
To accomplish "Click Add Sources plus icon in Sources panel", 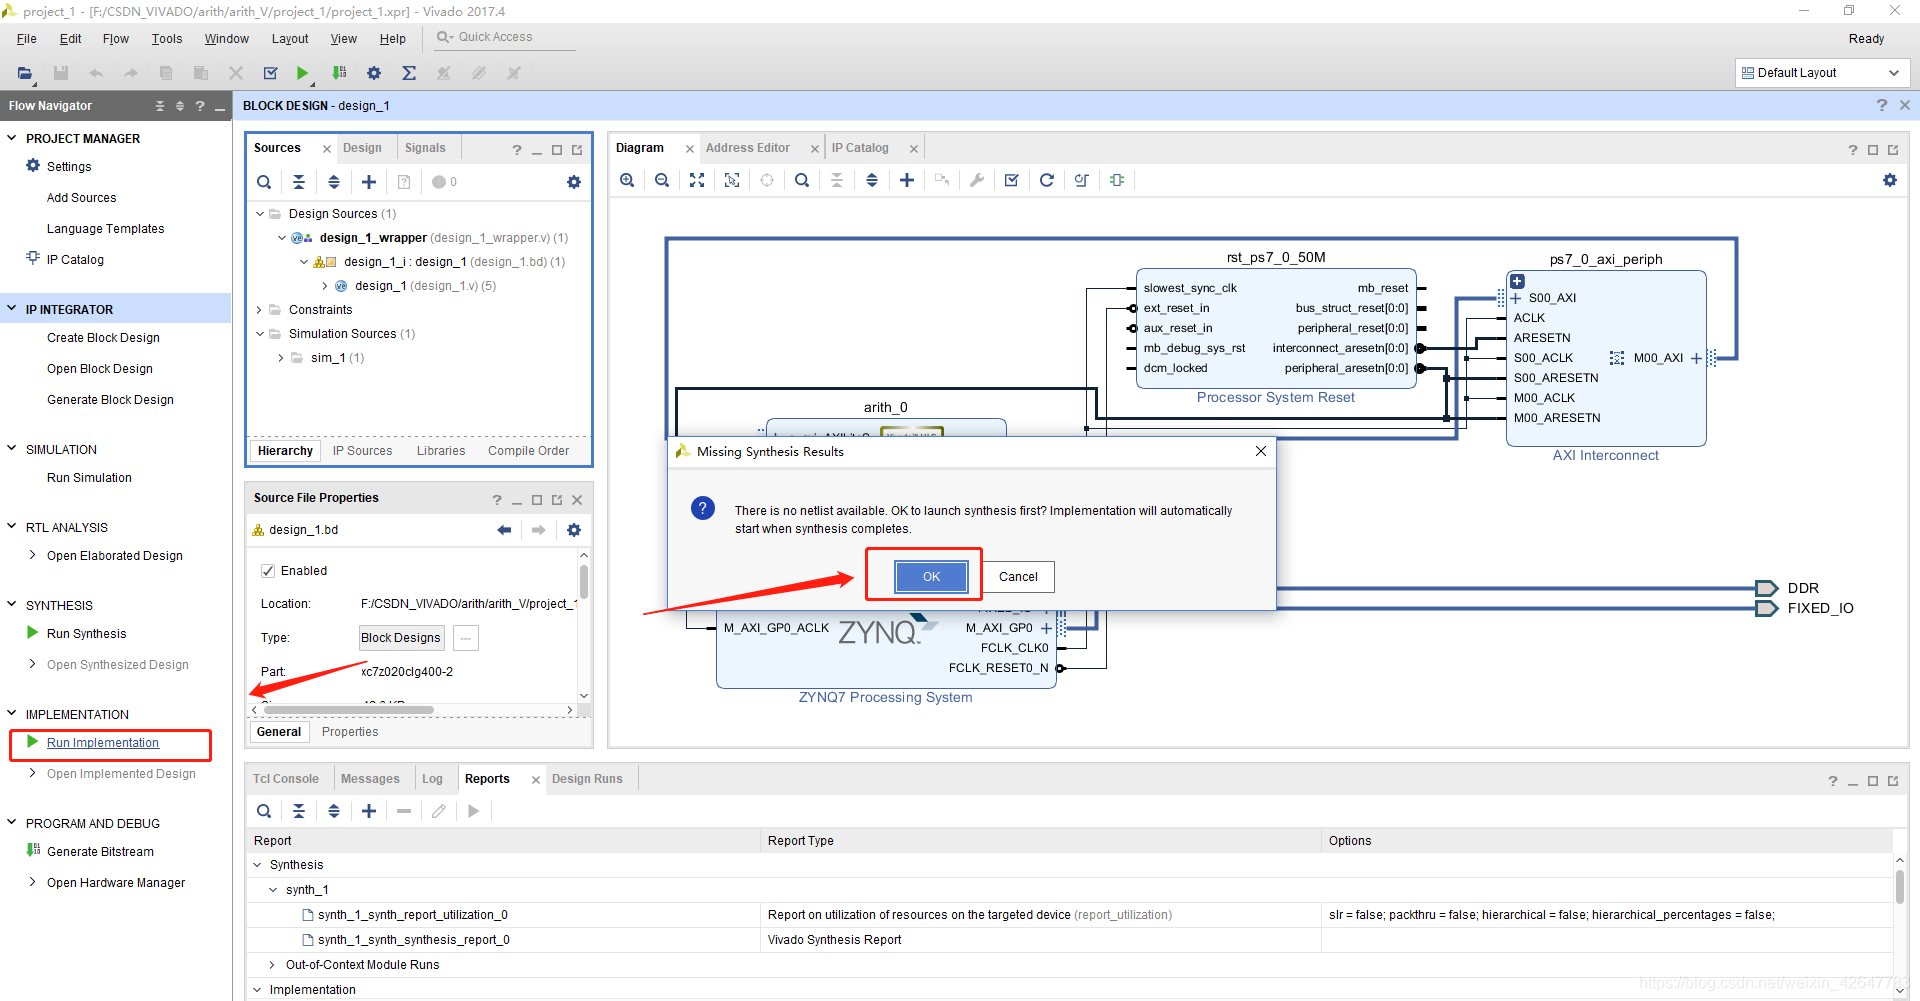I will click(x=369, y=182).
